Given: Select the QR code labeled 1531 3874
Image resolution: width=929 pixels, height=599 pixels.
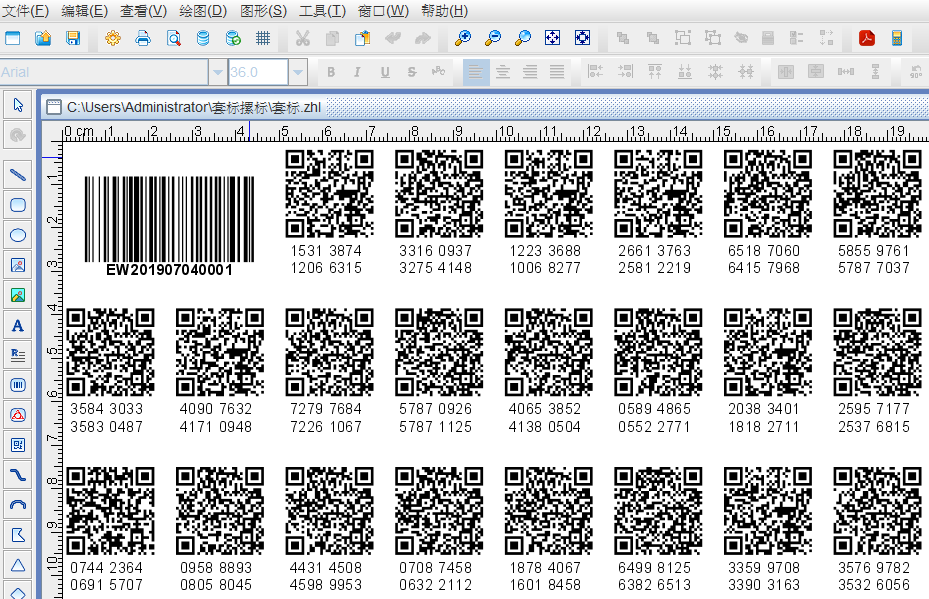Looking at the screenshot, I should tap(329, 194).
